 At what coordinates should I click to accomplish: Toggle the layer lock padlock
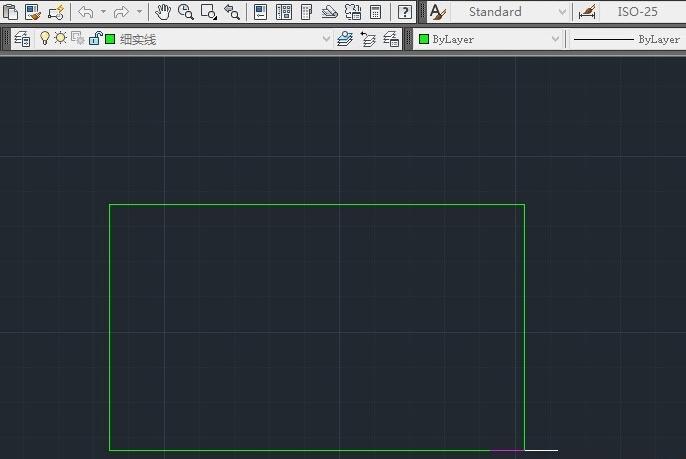[x=95, y=39]
